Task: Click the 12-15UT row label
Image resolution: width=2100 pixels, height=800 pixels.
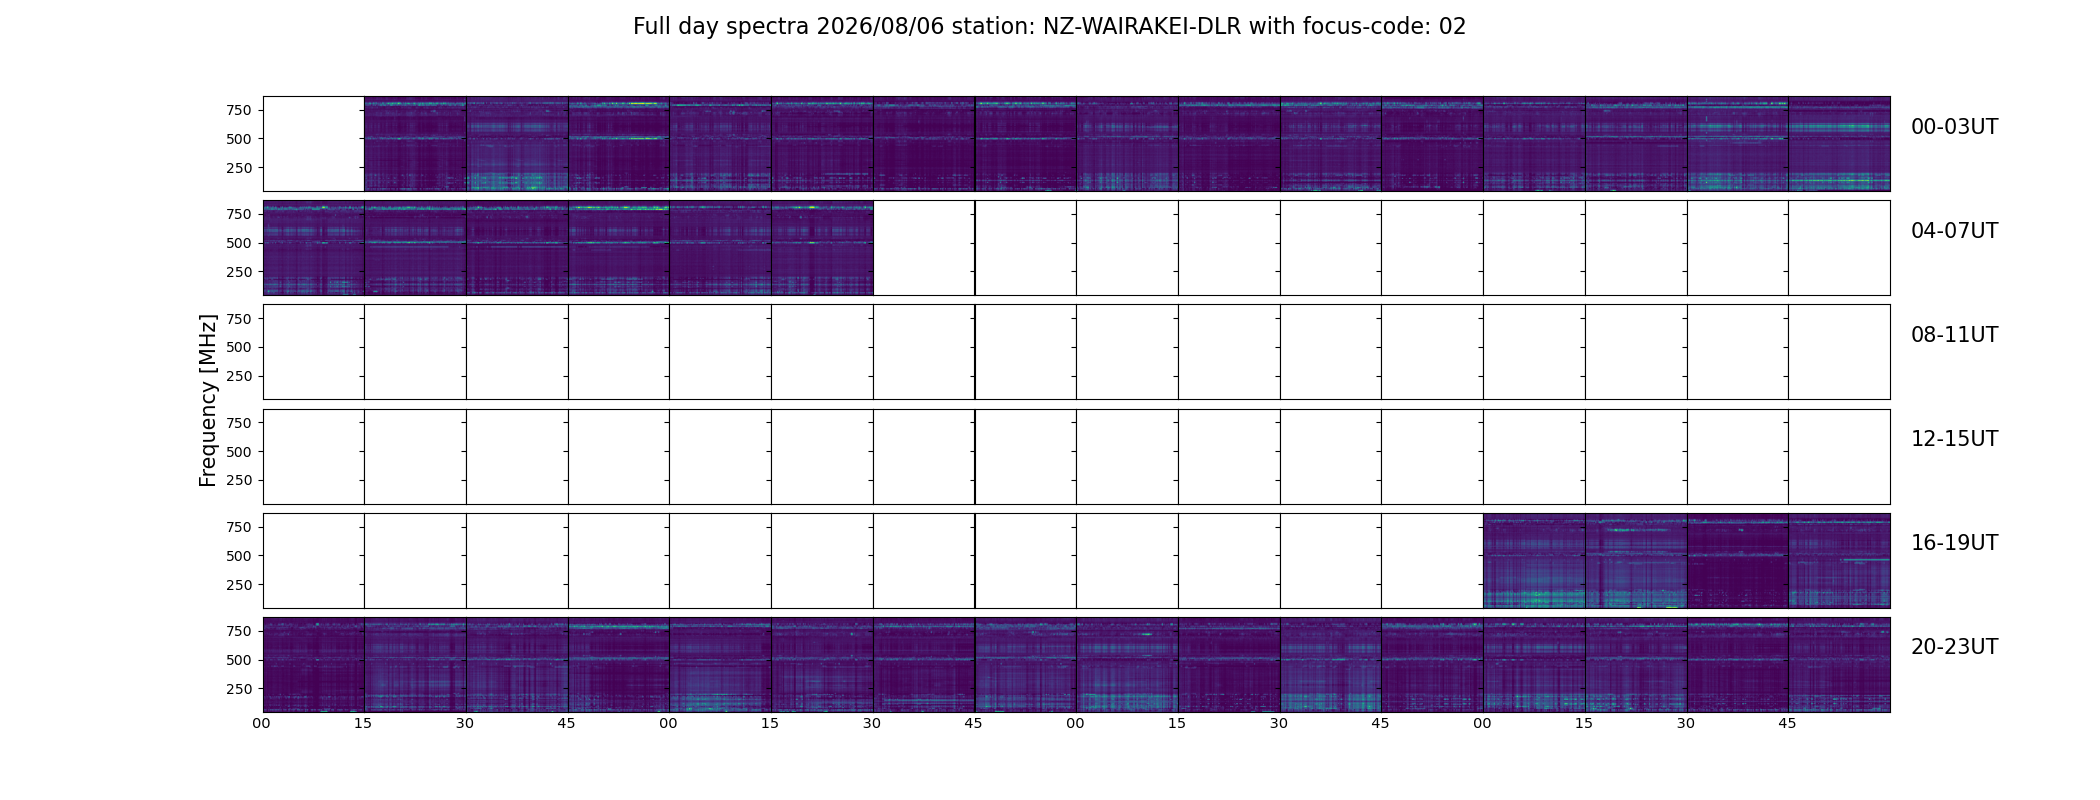Action: [1954, 439]
